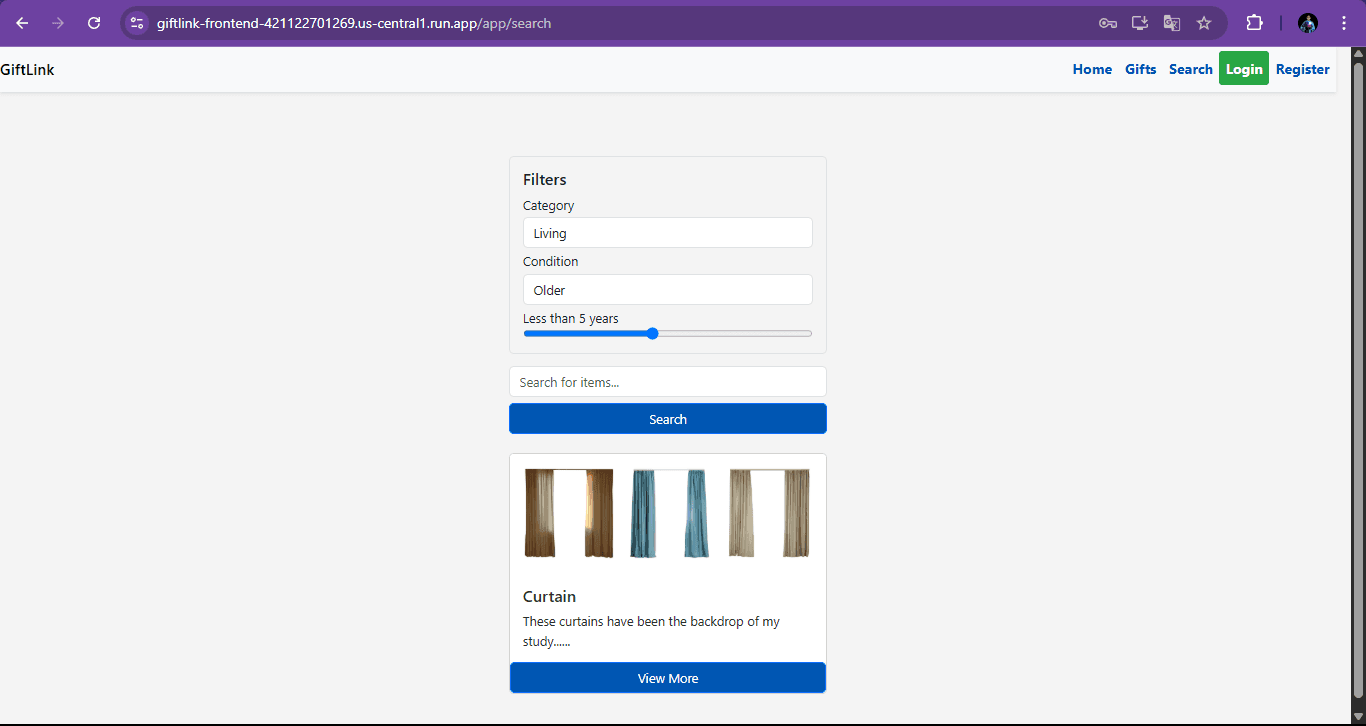Open the translate page icon

1171,23
